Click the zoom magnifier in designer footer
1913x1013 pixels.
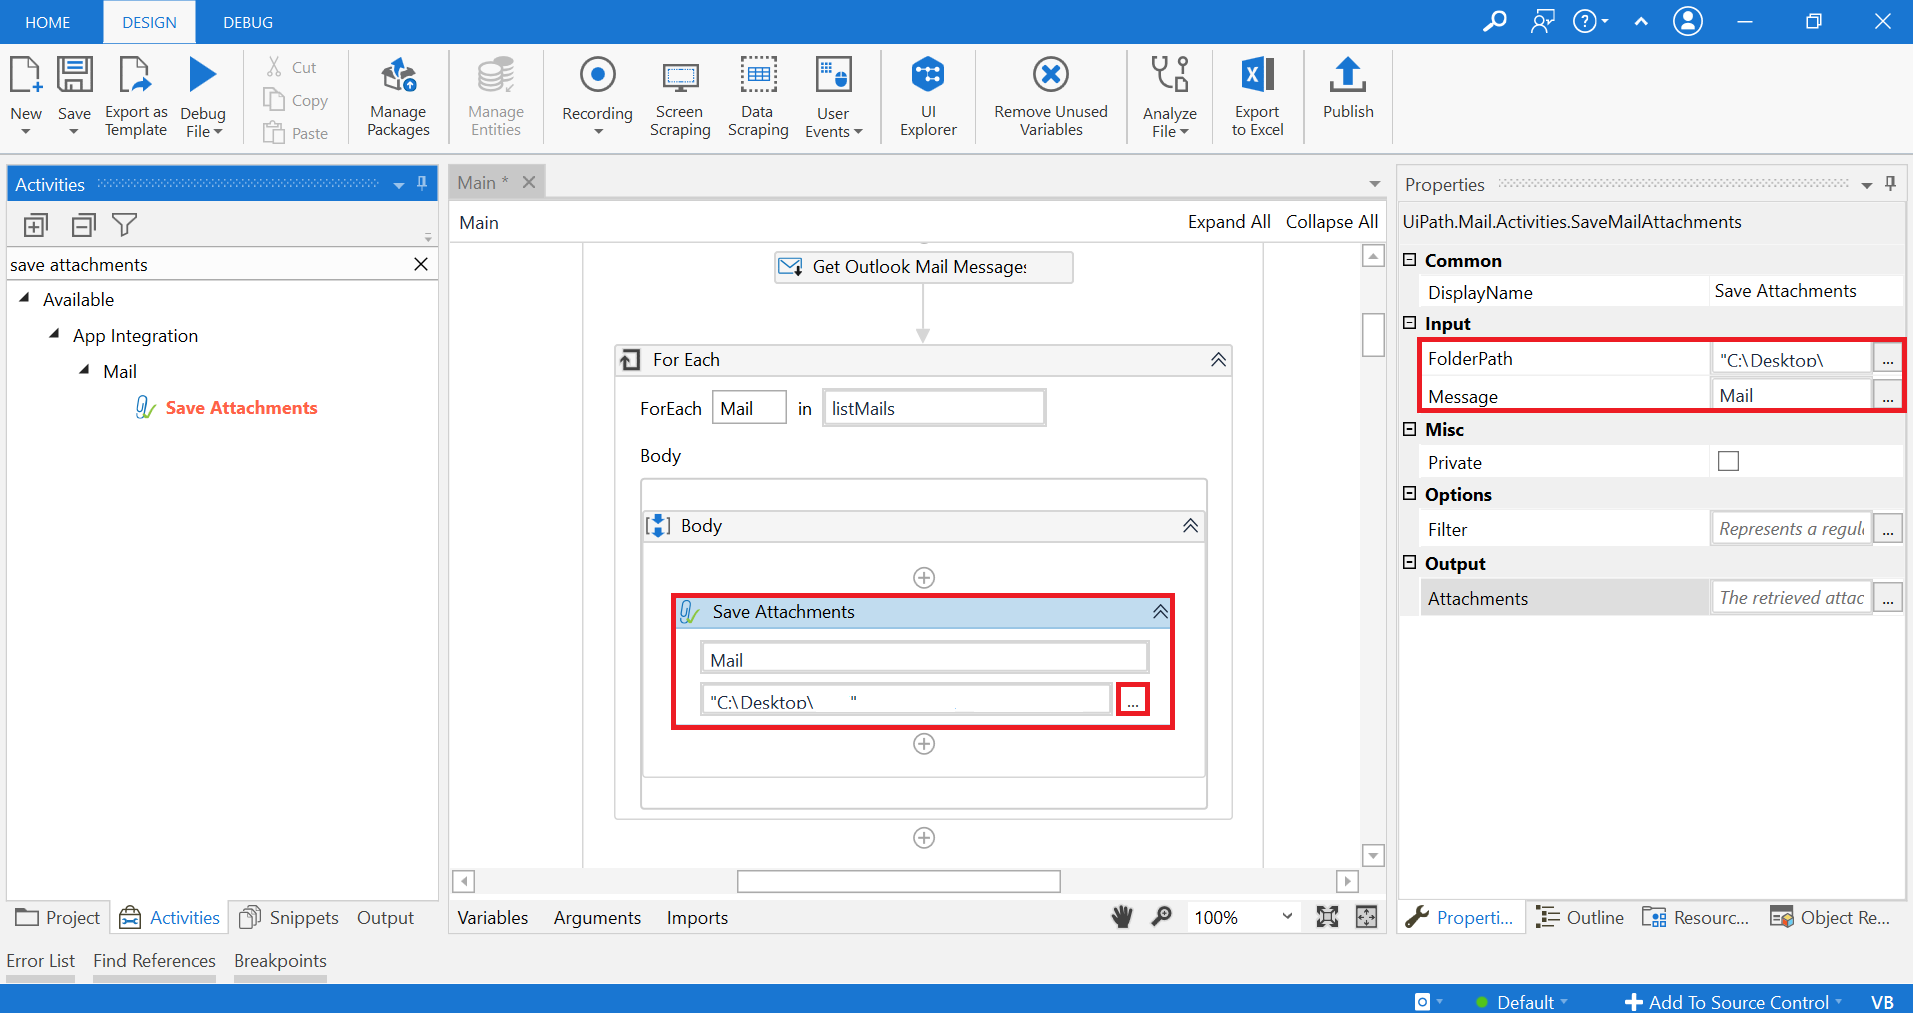point(1162,917)
